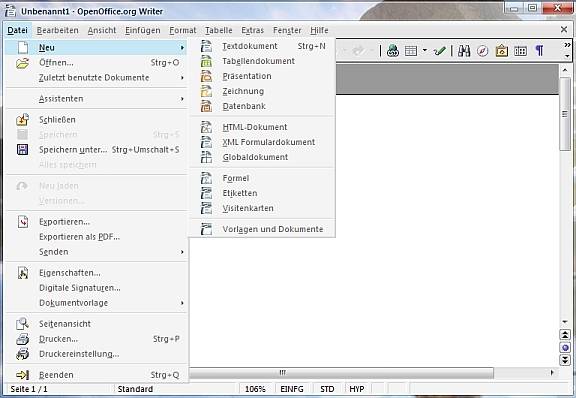Close the document with the X
The image size is (576, 398).
click(564, 30)
